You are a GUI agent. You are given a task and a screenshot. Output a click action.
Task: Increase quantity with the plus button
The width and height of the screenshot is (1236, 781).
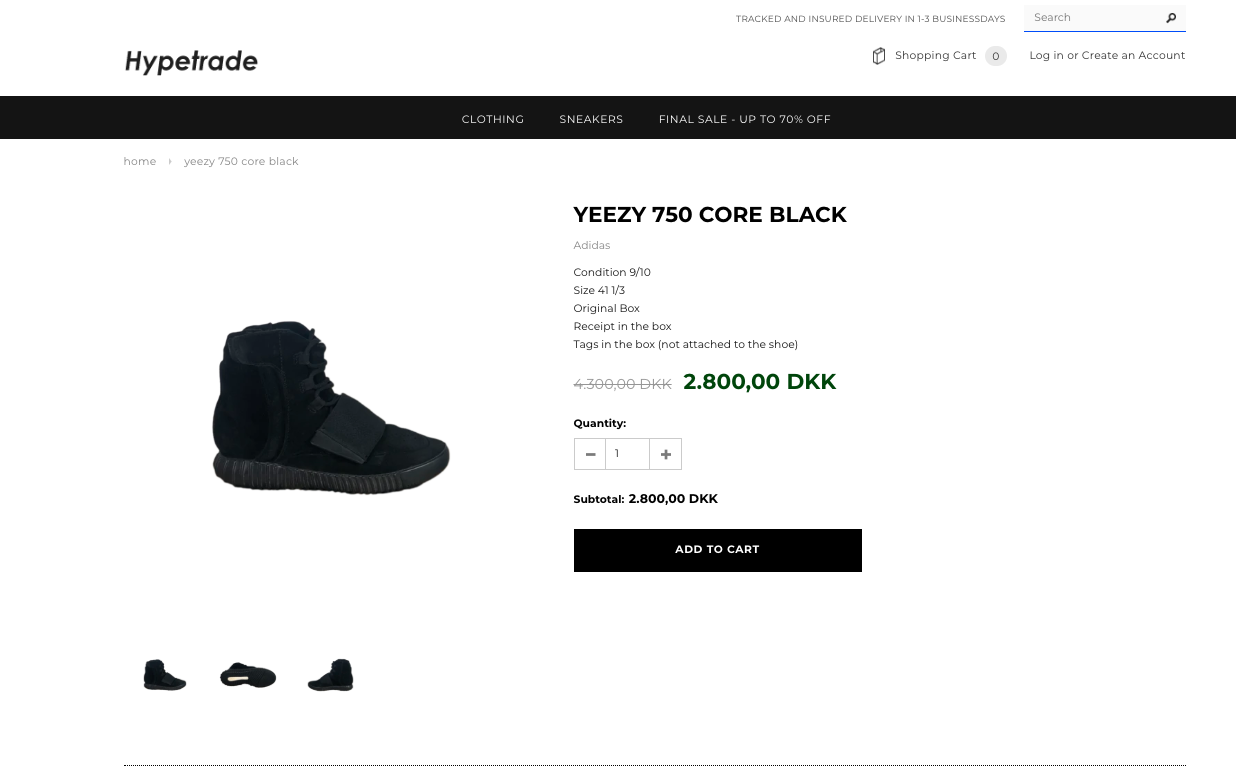click(x=665, y=454)
